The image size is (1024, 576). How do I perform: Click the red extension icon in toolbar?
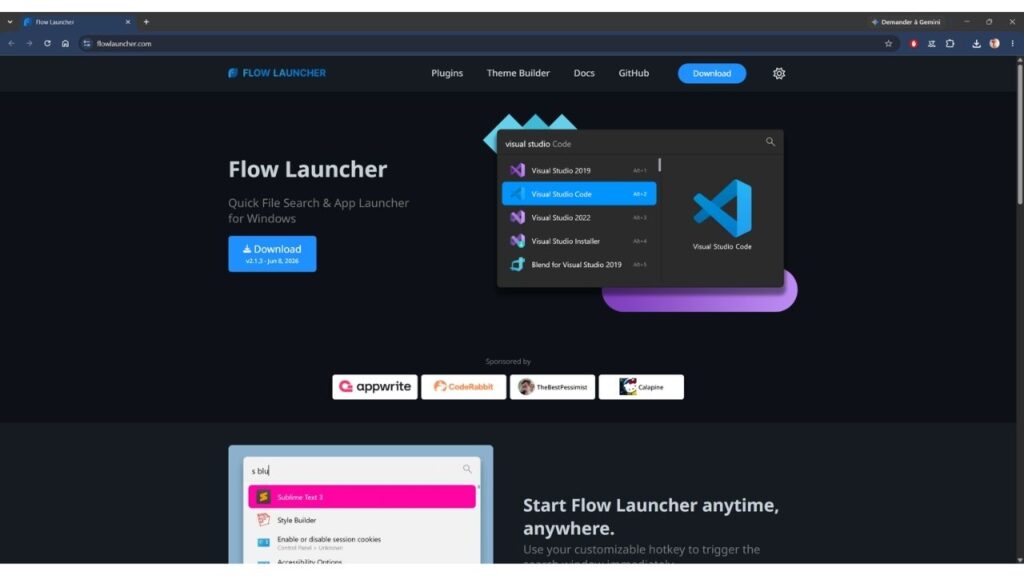(914, 44)
